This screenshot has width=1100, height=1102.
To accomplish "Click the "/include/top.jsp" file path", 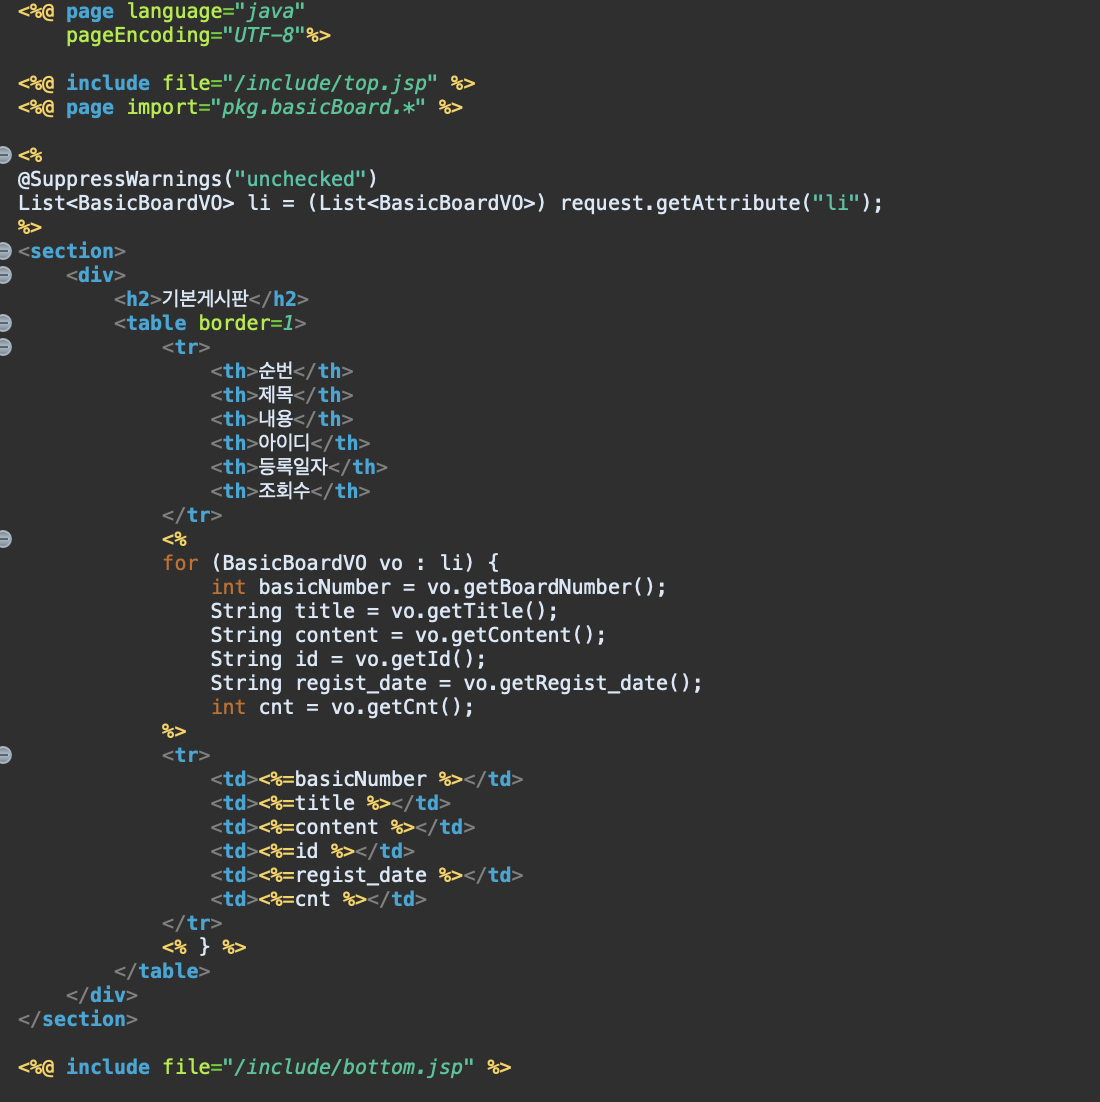I will (x=330, y=83).
